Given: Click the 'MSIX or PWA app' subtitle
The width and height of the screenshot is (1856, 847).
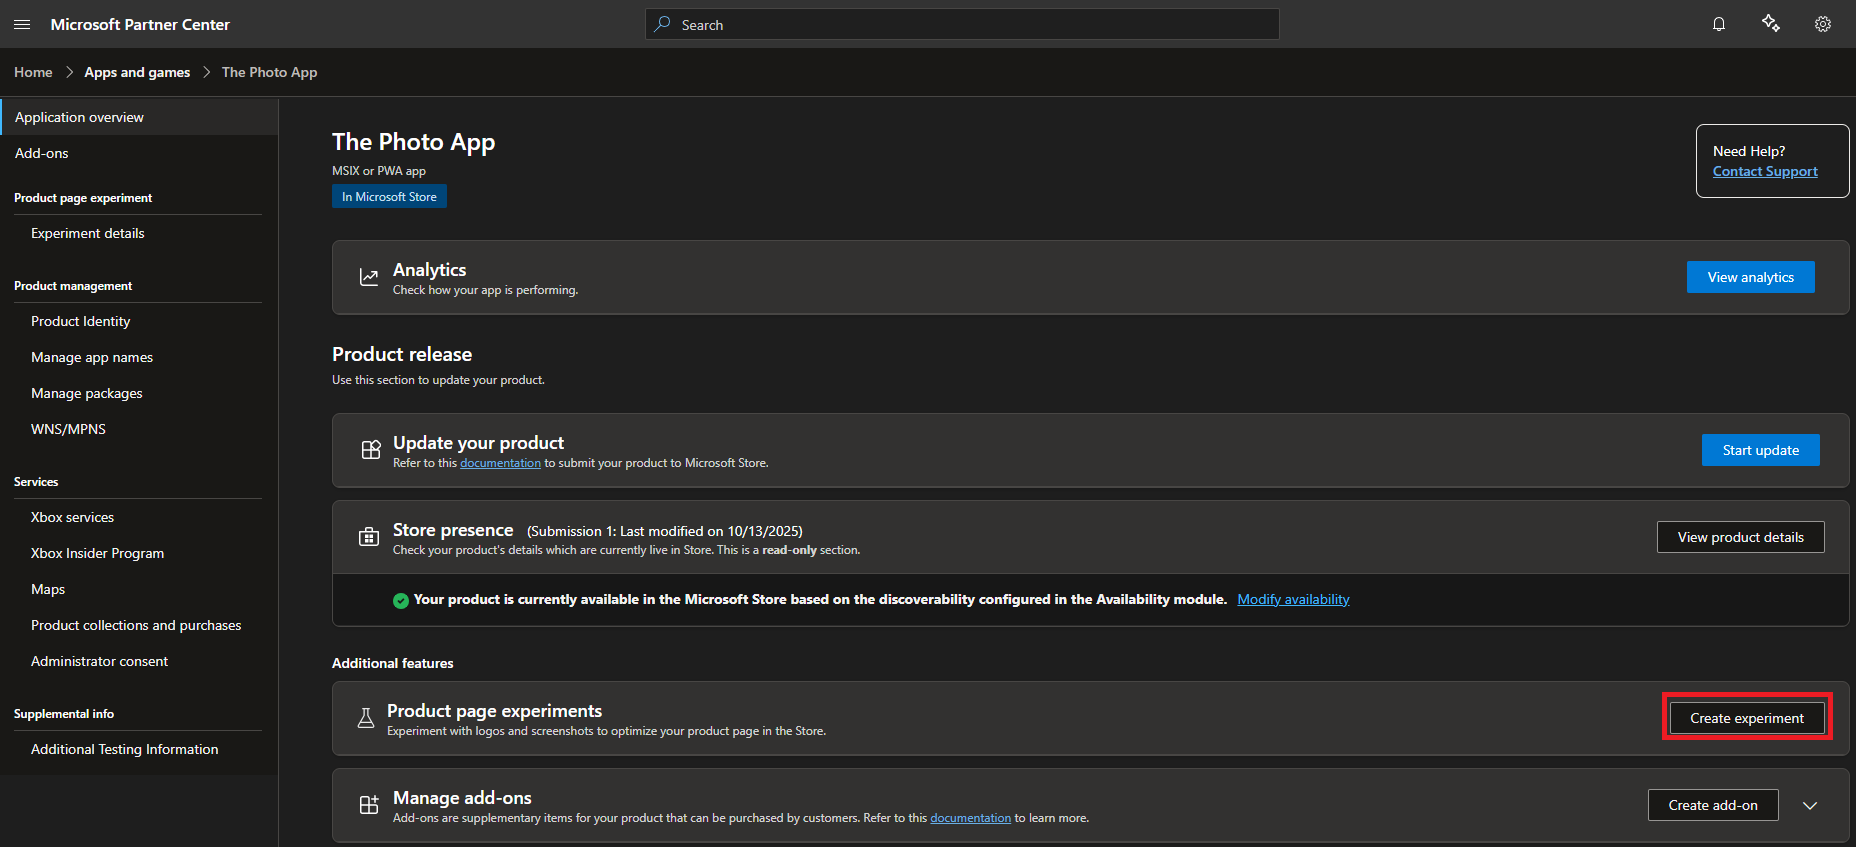Looking at the screenshot, I should [x=379, y=171].
